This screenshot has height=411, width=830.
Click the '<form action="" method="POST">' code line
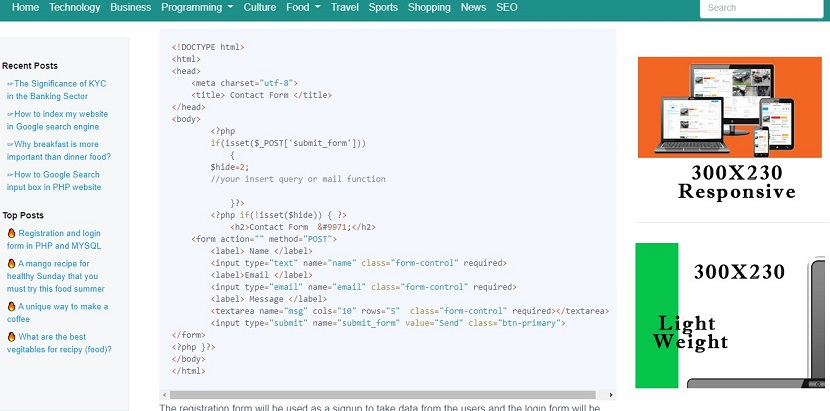[x=264, y=239]
